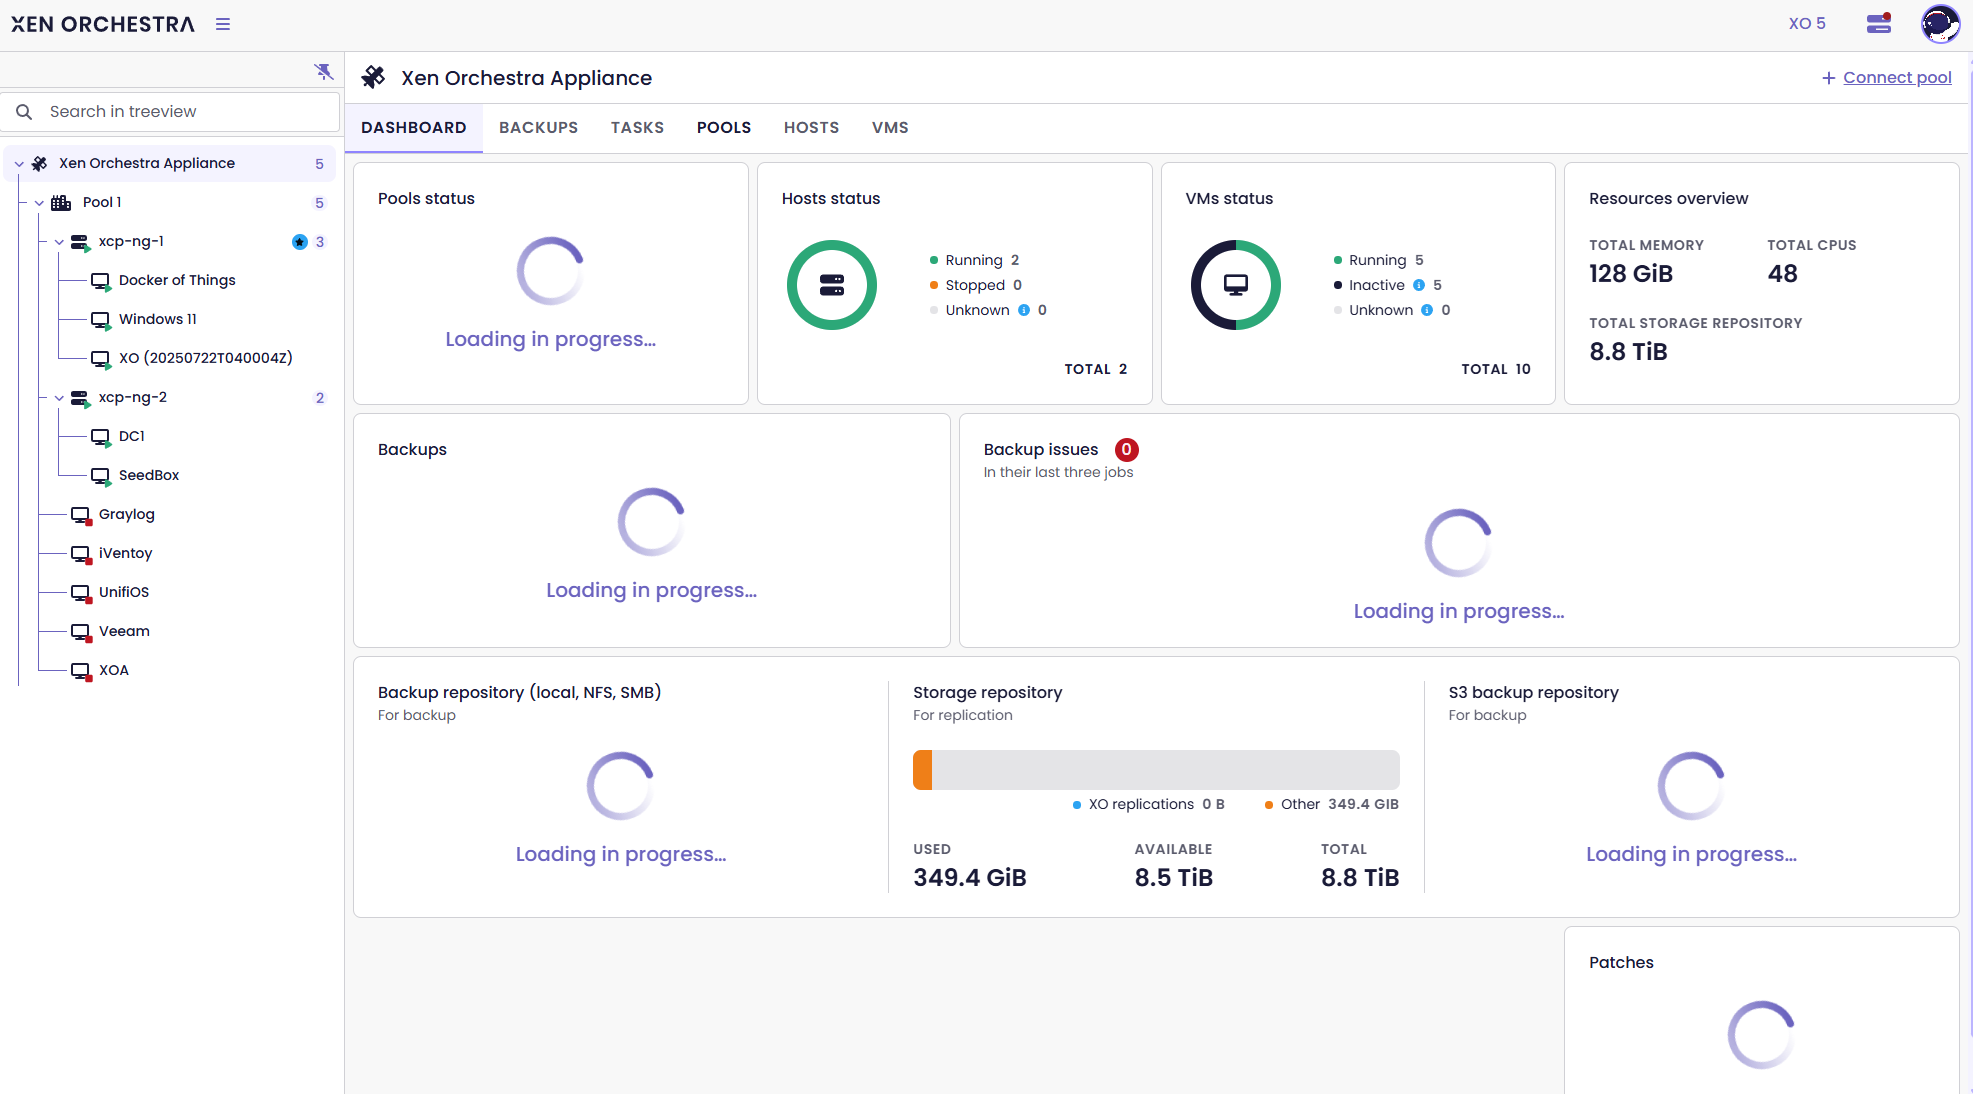Click the halted iVentoy VM icon
This screenshot has width=1973, height=1094.
click(81, 554)
